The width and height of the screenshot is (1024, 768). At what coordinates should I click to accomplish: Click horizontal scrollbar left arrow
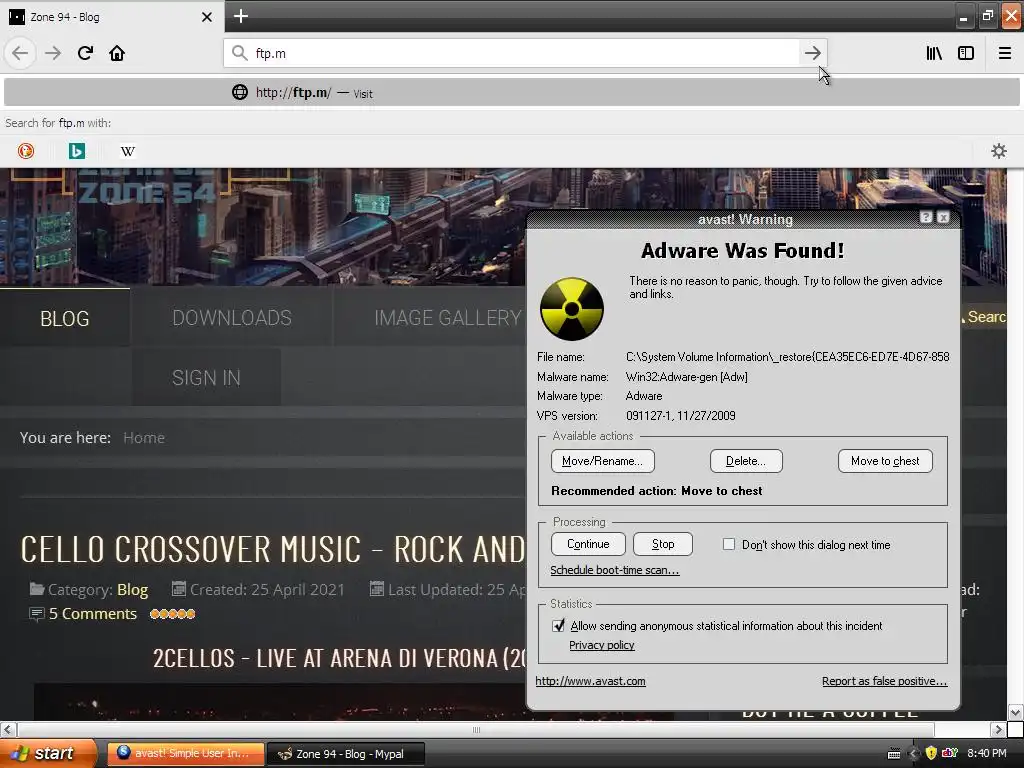coord(8,729)
